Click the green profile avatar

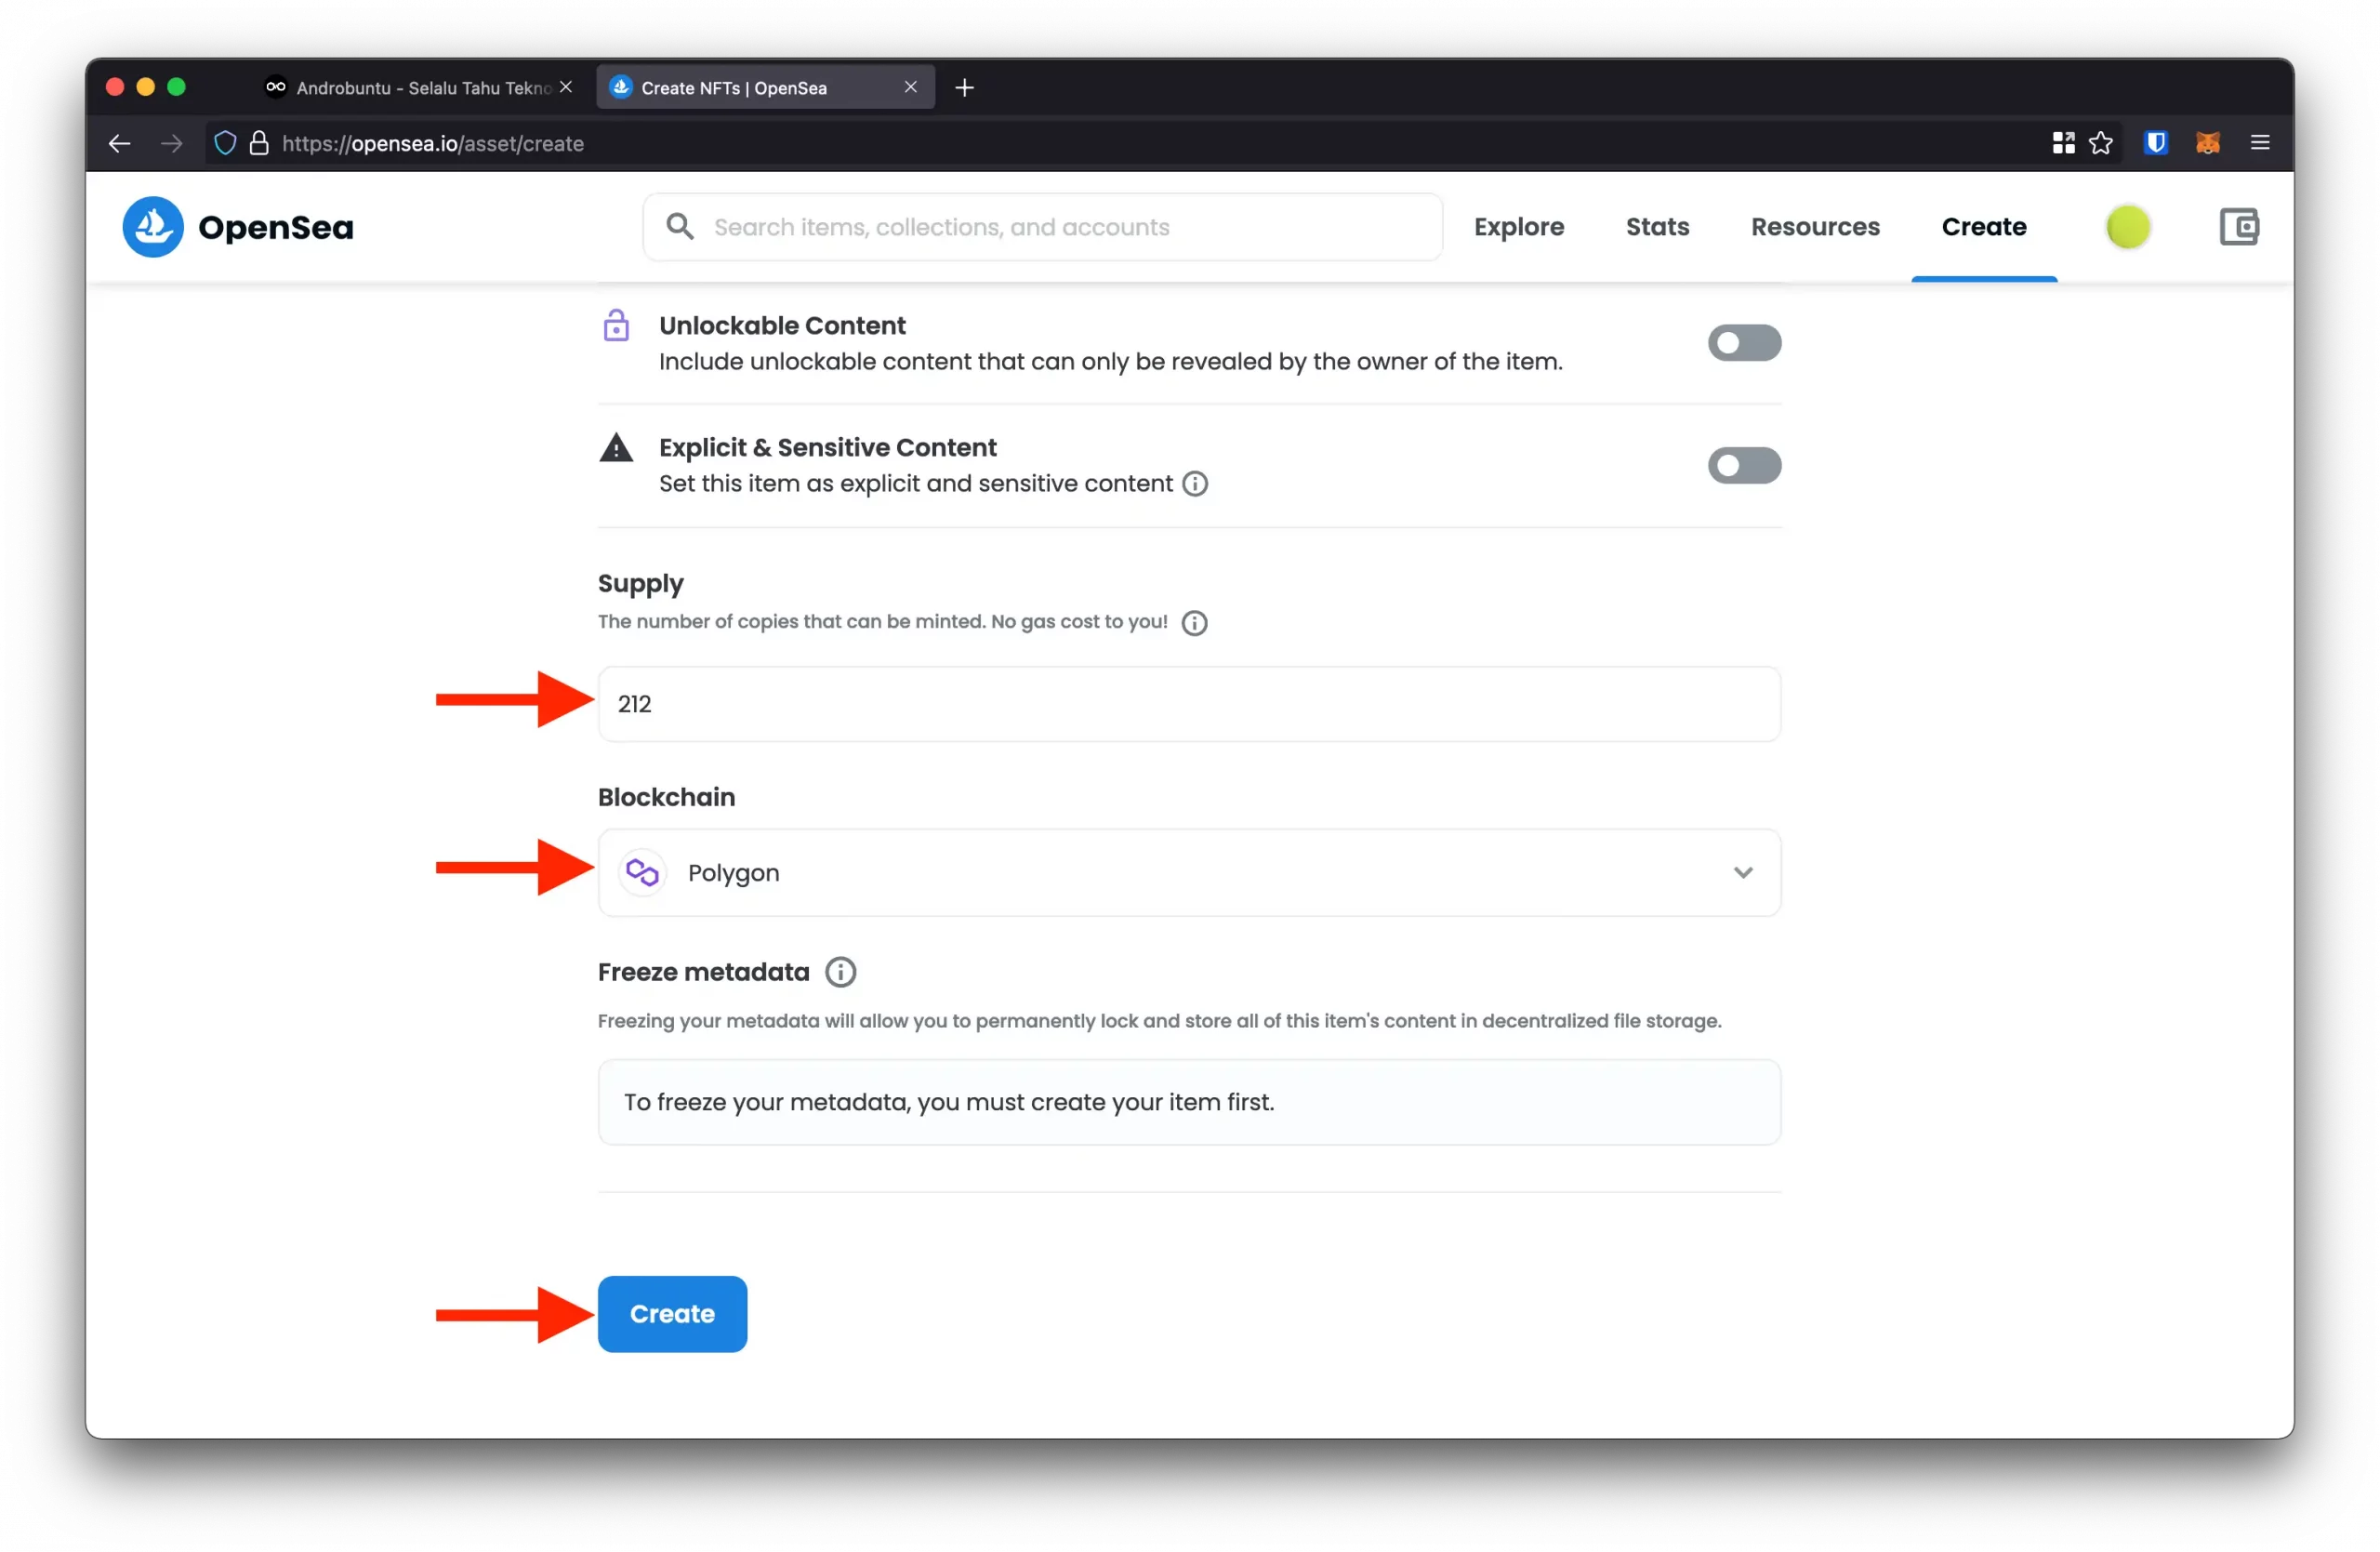pyautogui.click(x=2127, y=227)
